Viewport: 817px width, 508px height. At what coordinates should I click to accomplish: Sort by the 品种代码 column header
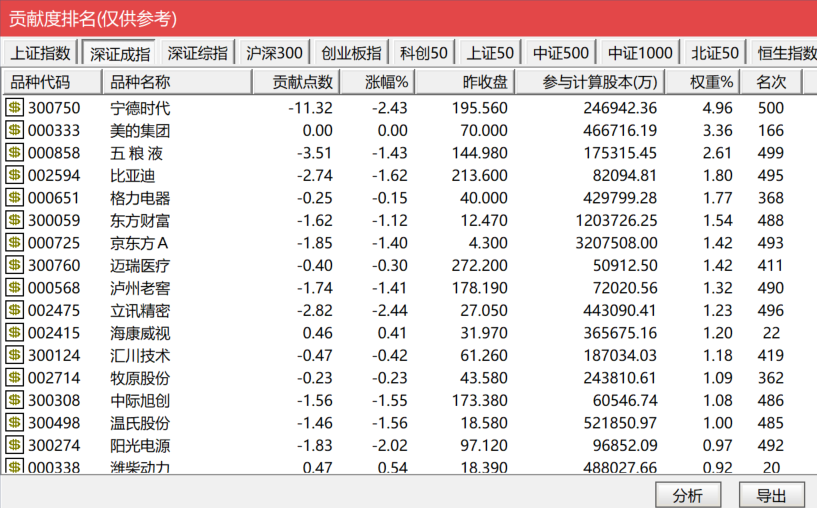(x=52, y=82)
